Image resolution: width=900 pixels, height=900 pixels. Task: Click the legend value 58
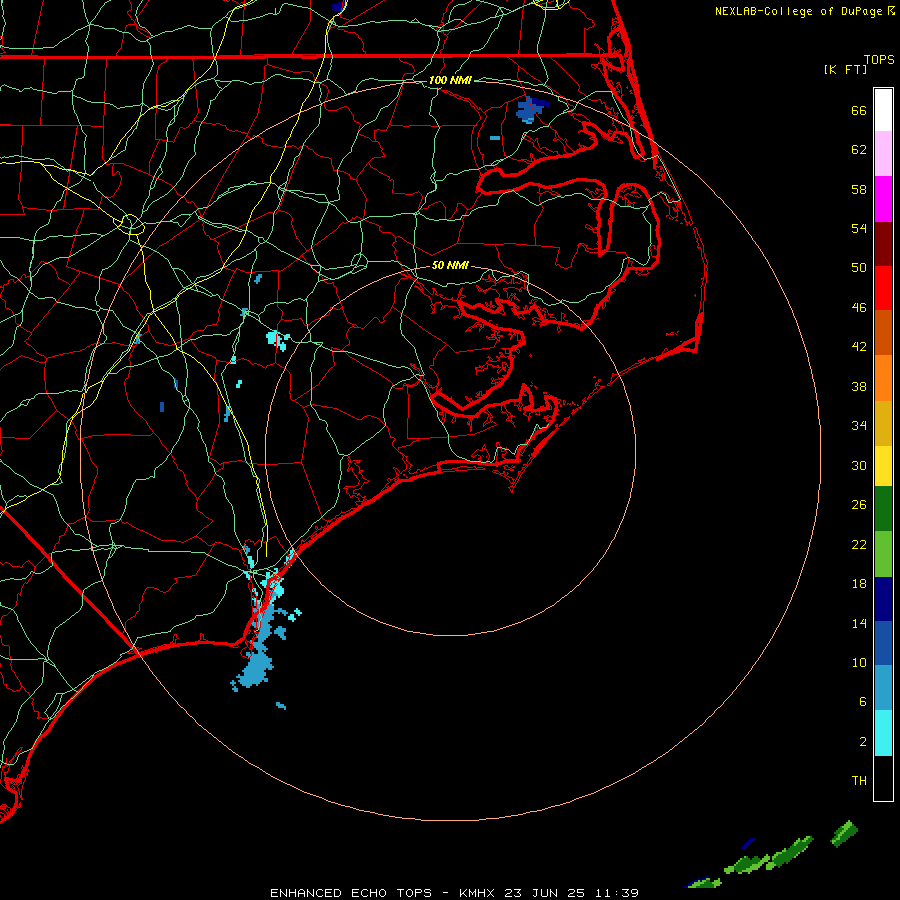pos(859,189)
